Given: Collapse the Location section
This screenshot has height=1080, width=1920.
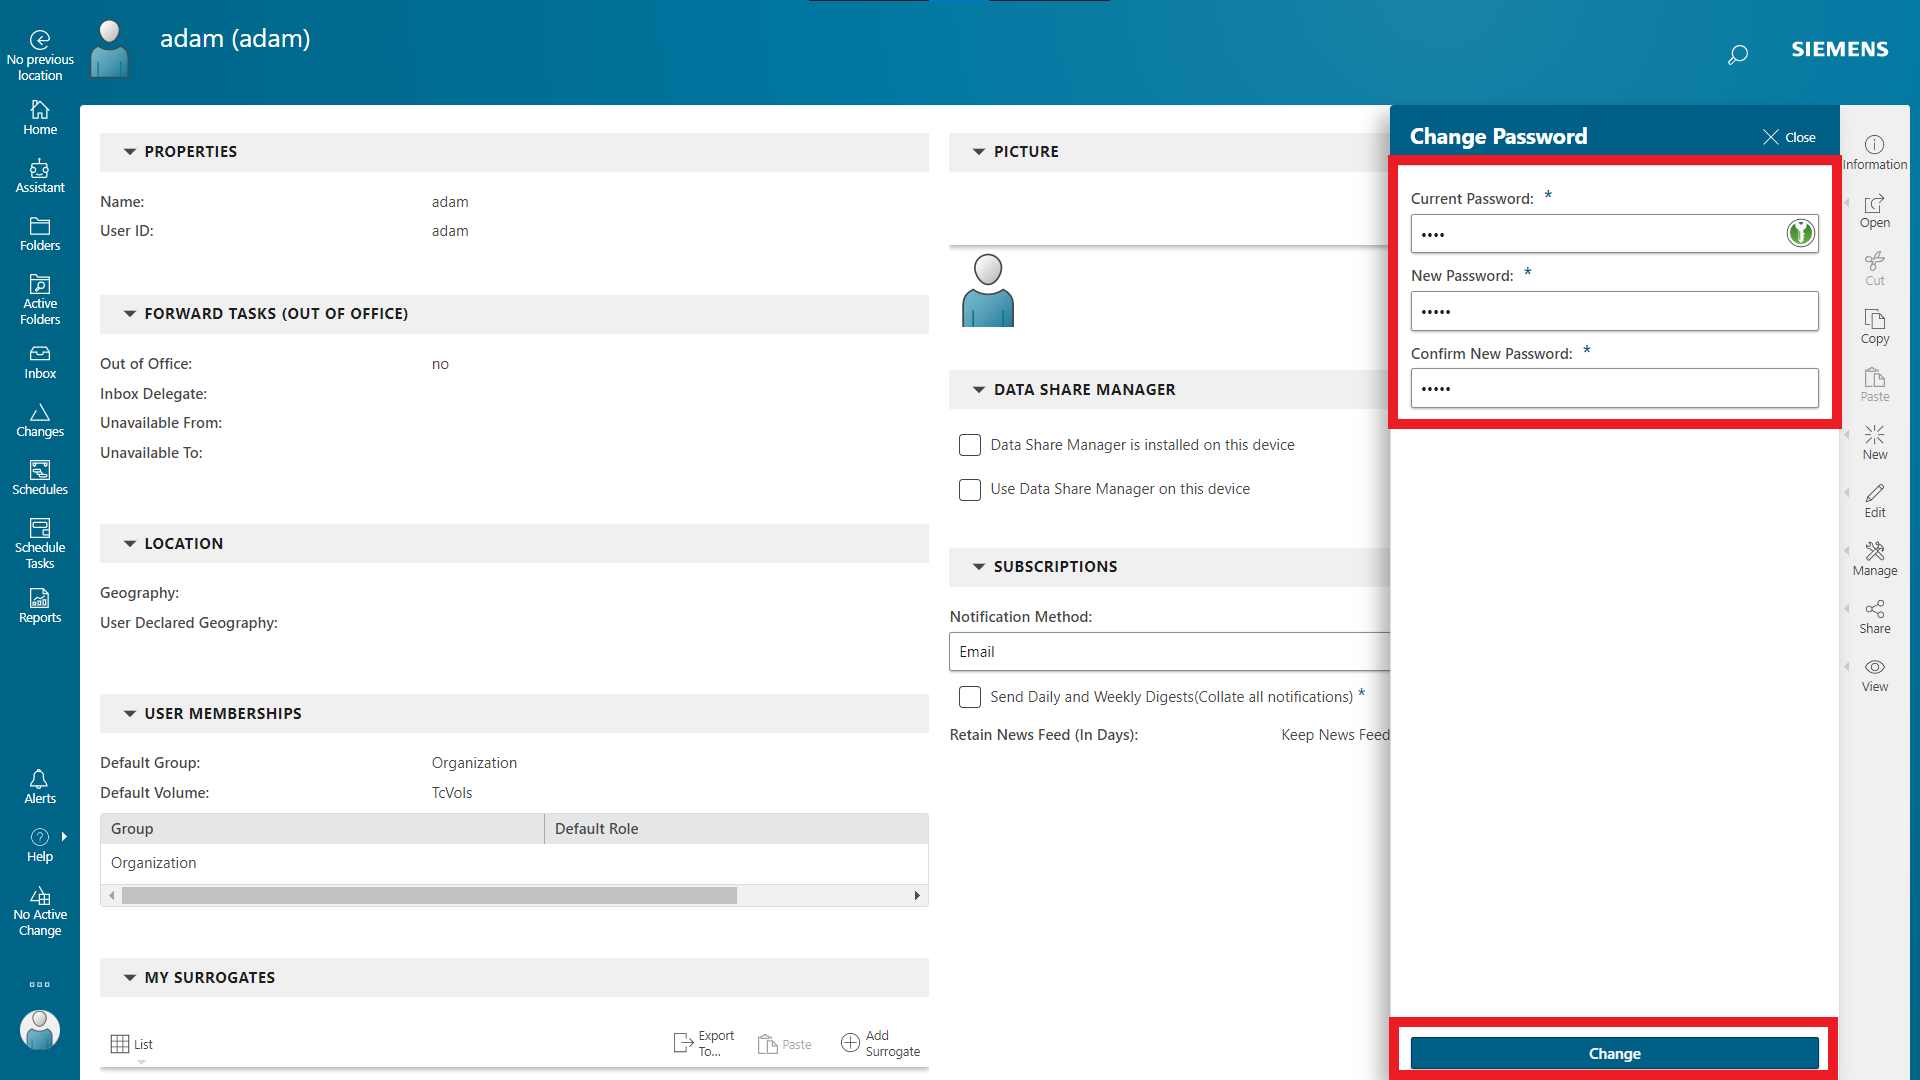Looking at the screenshot, I should click(x=130, y=544).
